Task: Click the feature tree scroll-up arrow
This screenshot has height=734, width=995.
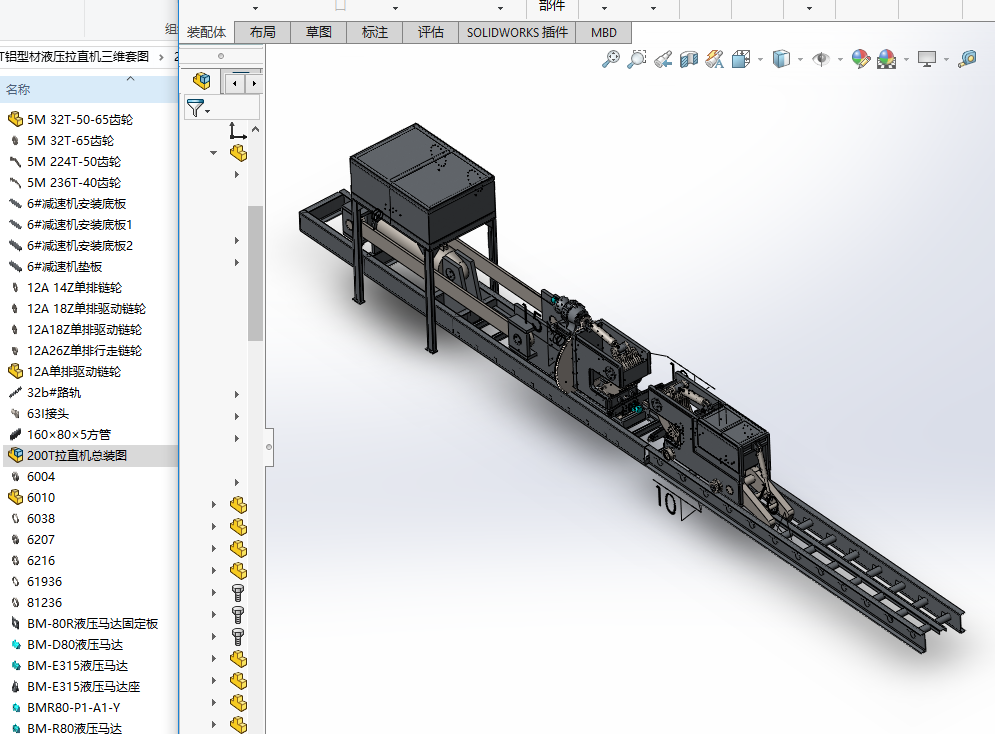Action: pos(255,129)
